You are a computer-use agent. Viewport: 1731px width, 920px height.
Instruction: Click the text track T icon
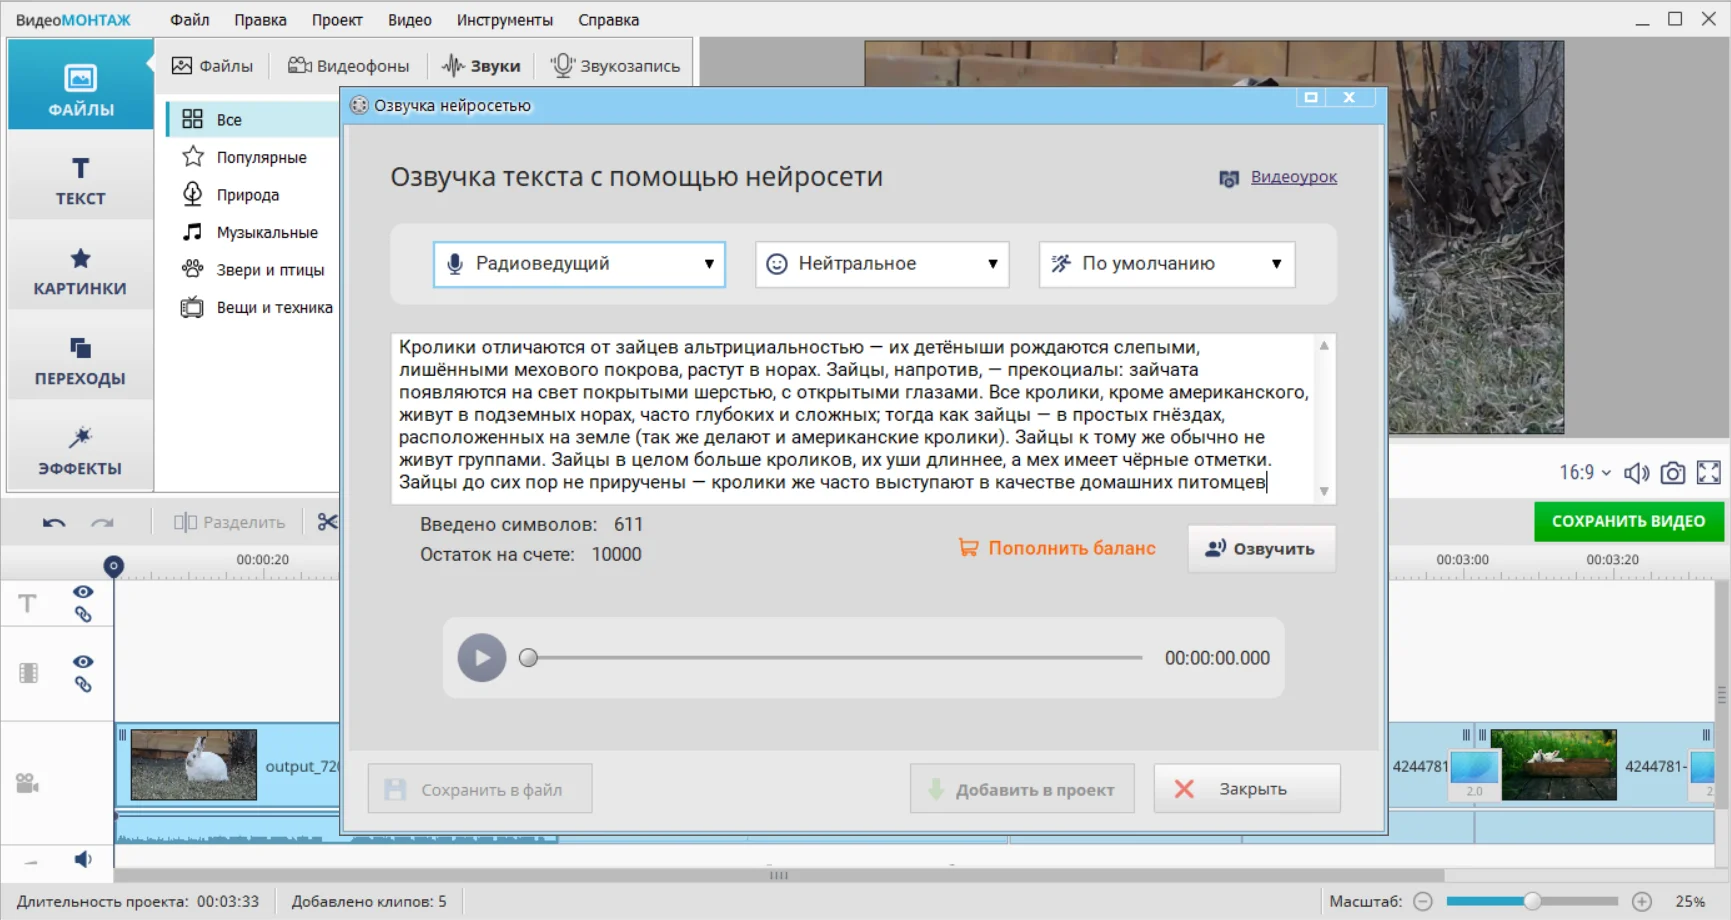click(x=27, y=603)
